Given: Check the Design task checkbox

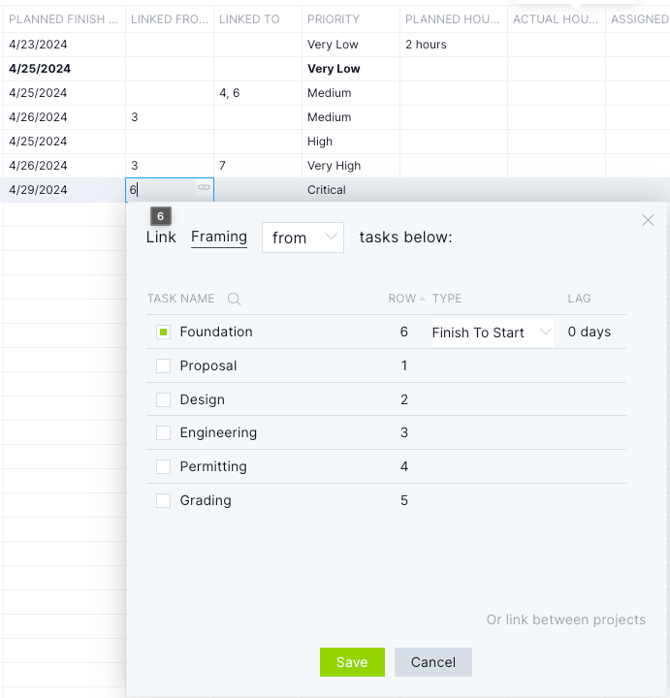Looking at the screenshot, I should pyautogui.click(x=163, y=400).
